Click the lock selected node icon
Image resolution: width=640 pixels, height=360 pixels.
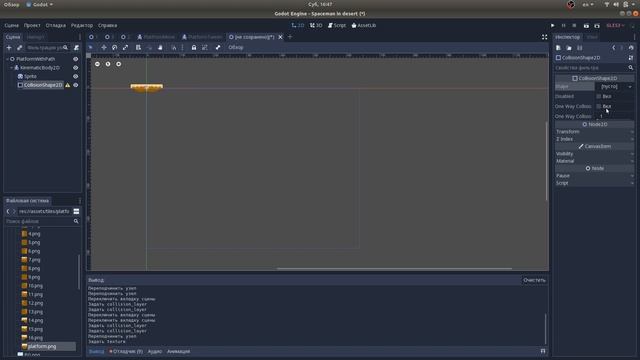(x=194, y=48)
